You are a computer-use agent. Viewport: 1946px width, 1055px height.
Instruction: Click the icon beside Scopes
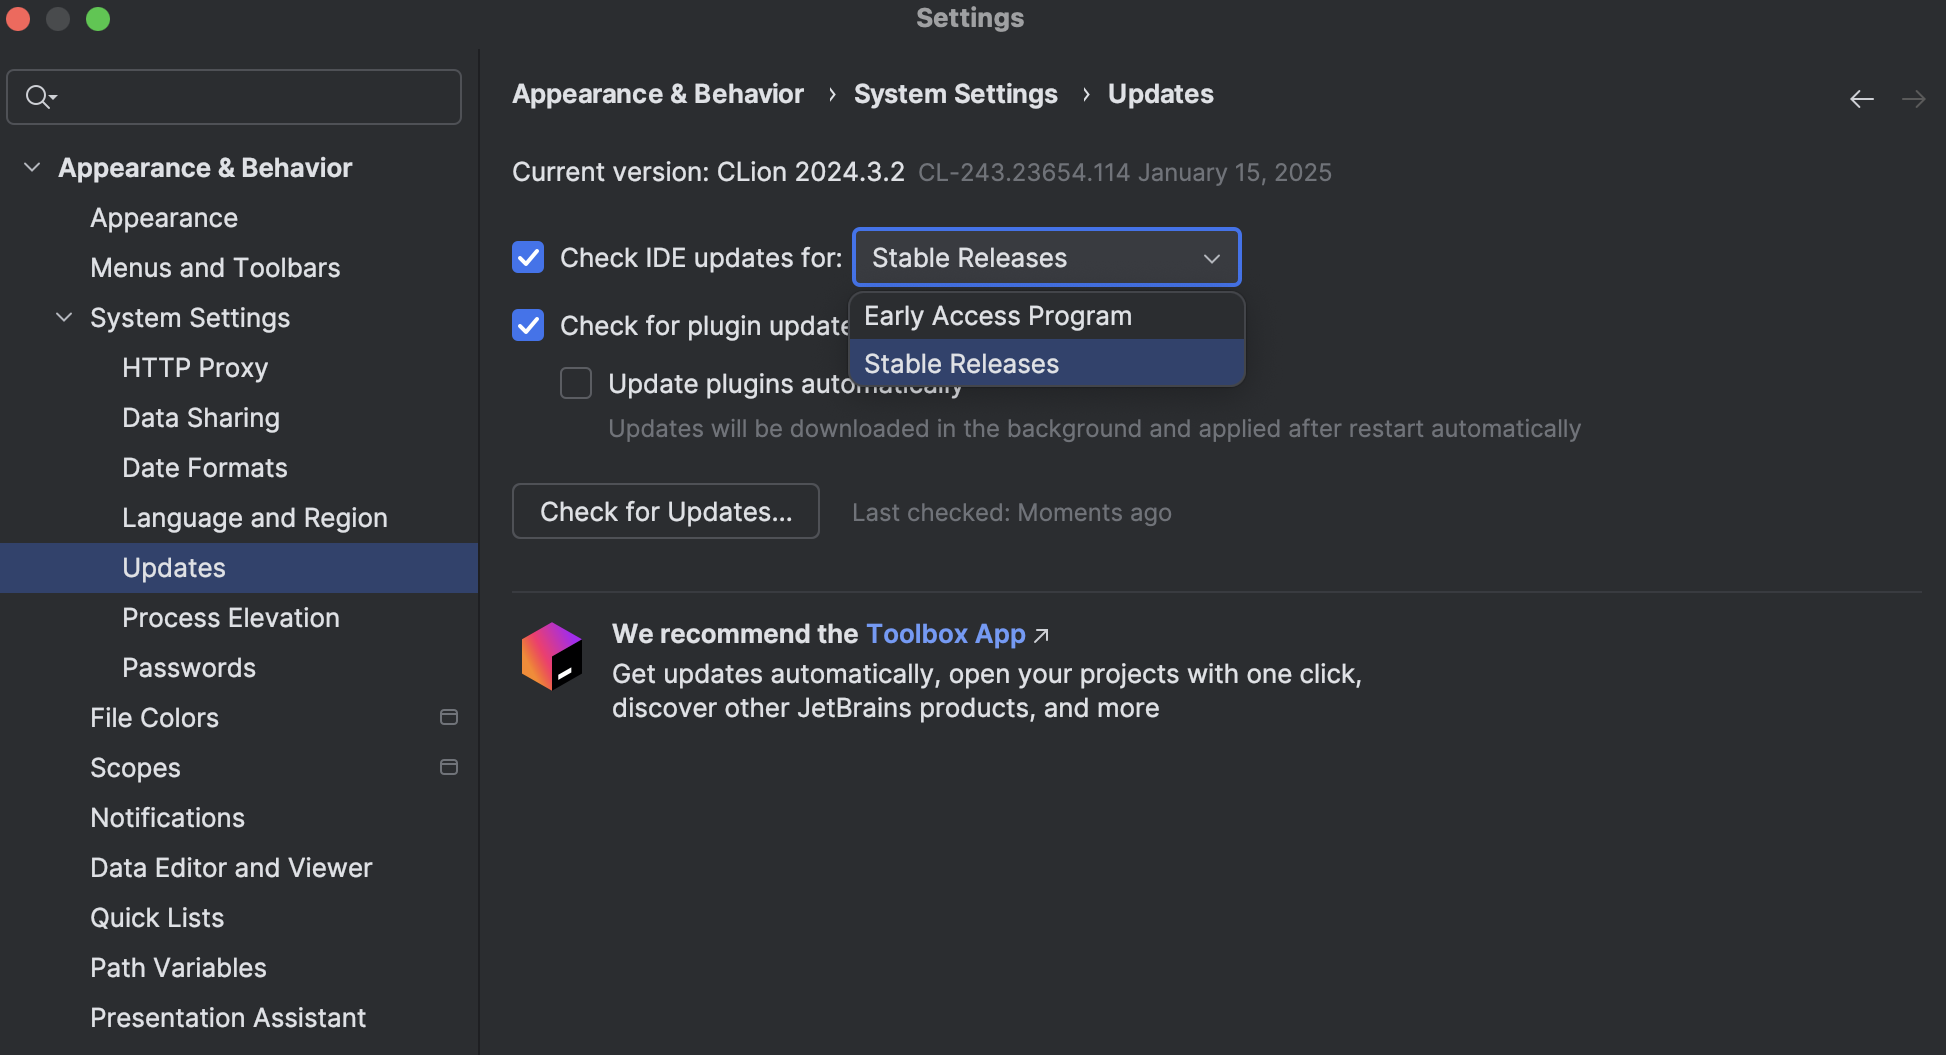[x=448, y=767]
